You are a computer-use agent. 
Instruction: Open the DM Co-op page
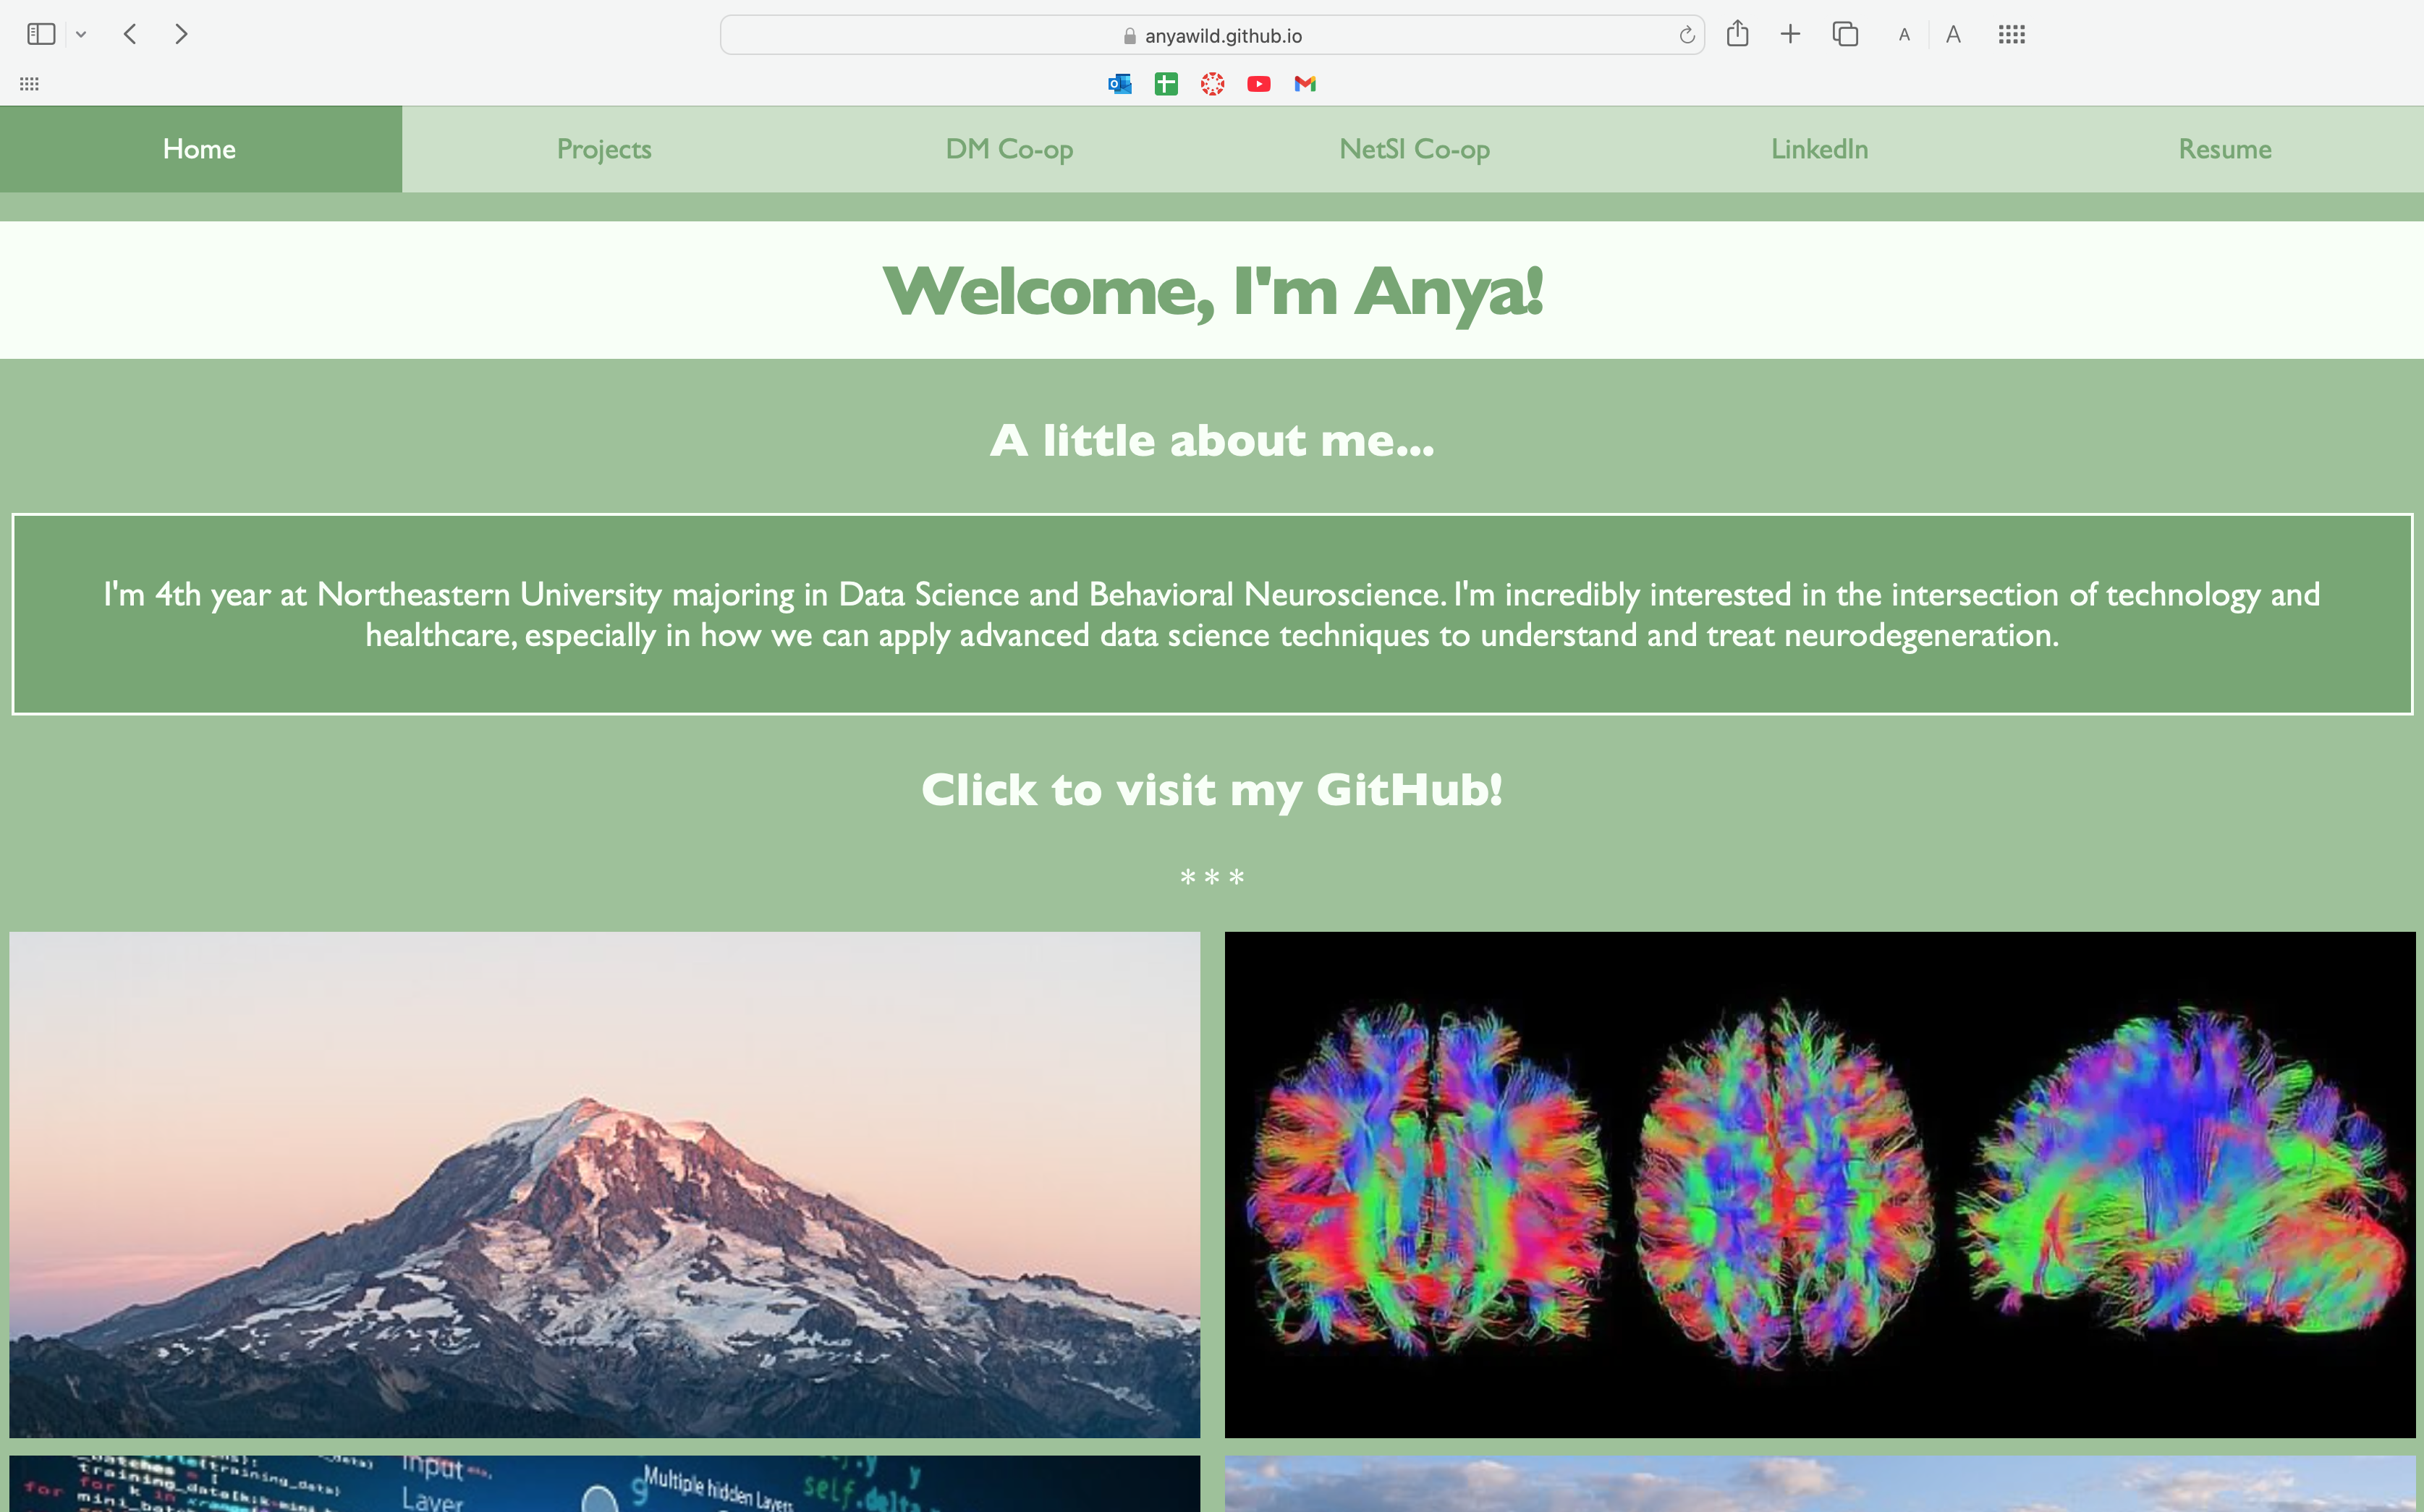coord(1009,149)
